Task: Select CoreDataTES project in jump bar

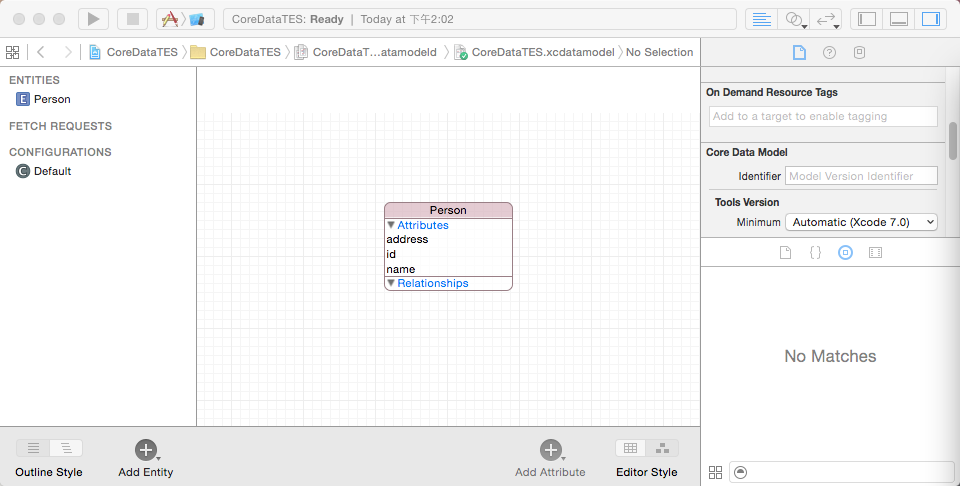Action: 133,52
